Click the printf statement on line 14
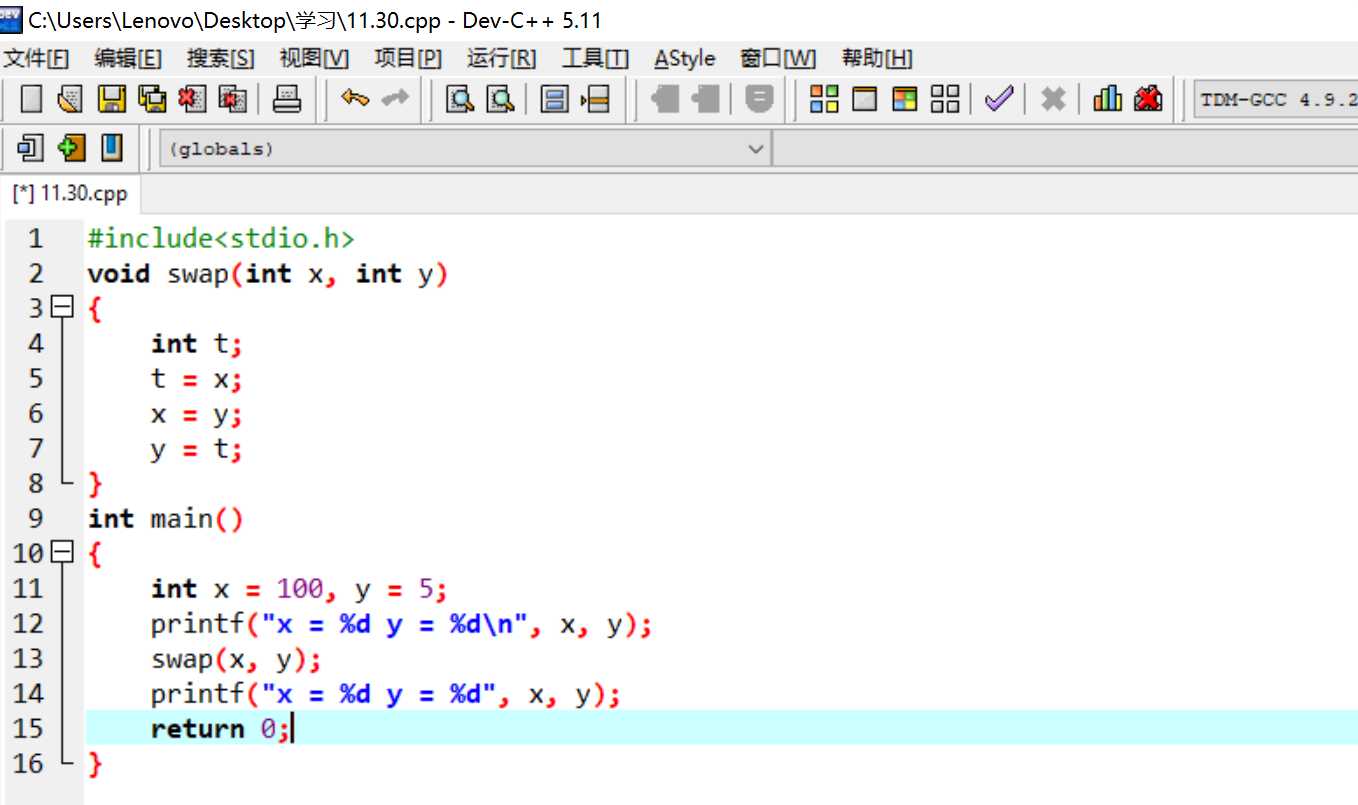 386,694
